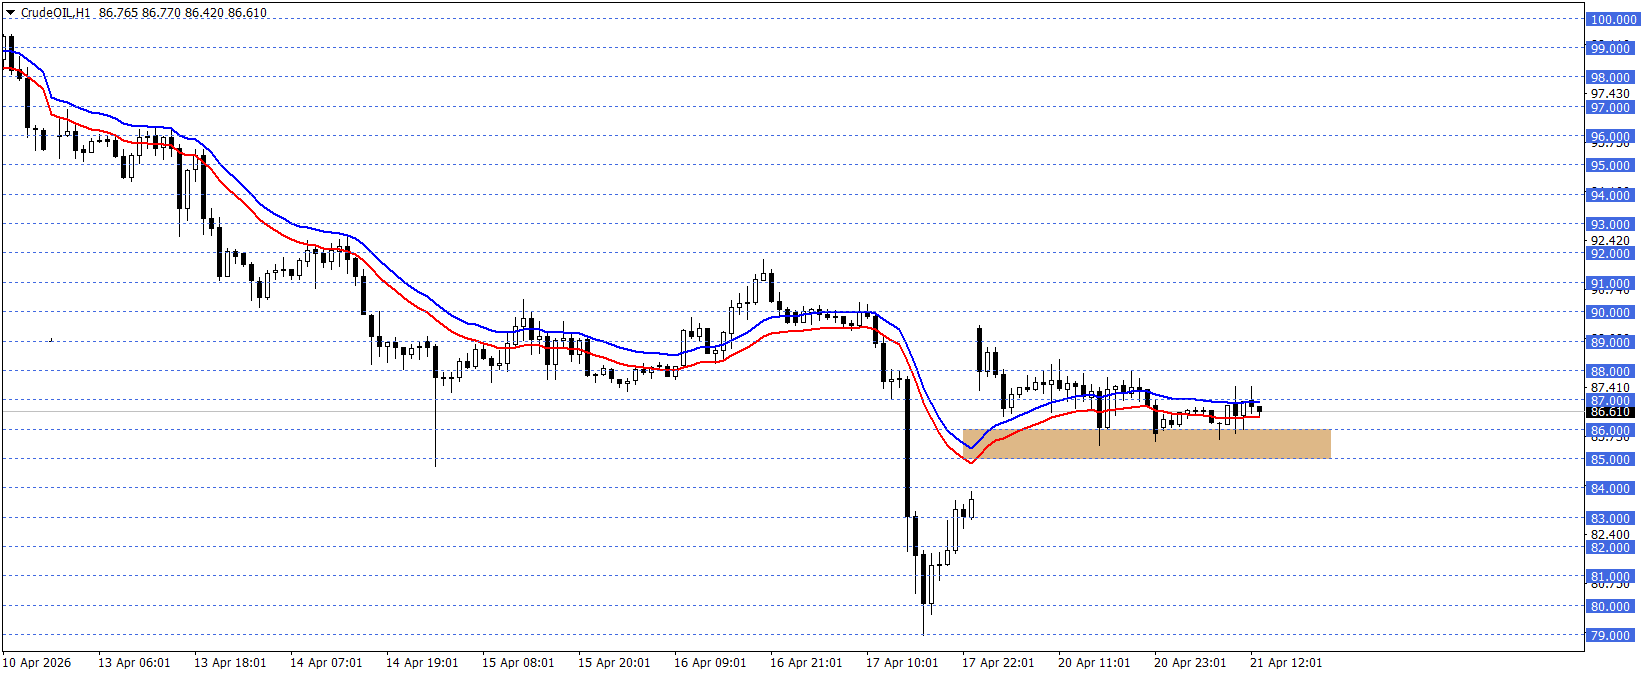This screenshot has width=1641, height=675.
Task: Click the 79.000 price axis label
Action: coord(1610,635)
